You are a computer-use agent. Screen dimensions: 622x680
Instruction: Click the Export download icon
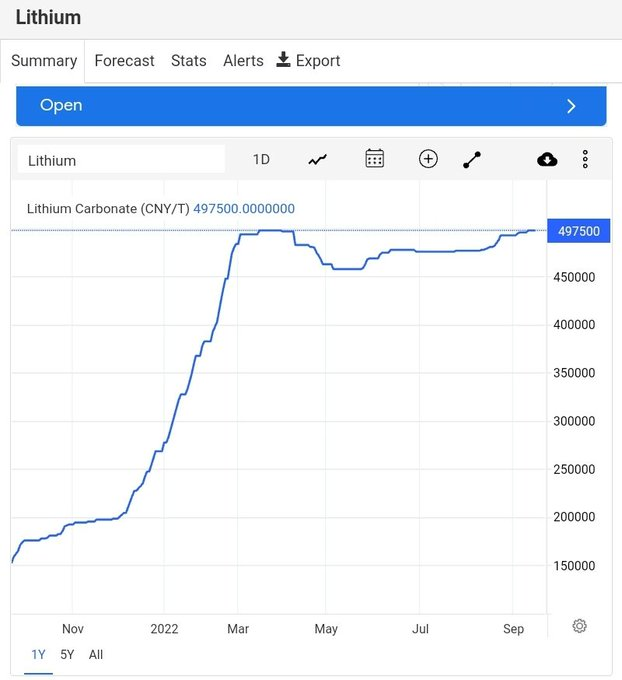(283, 59)
